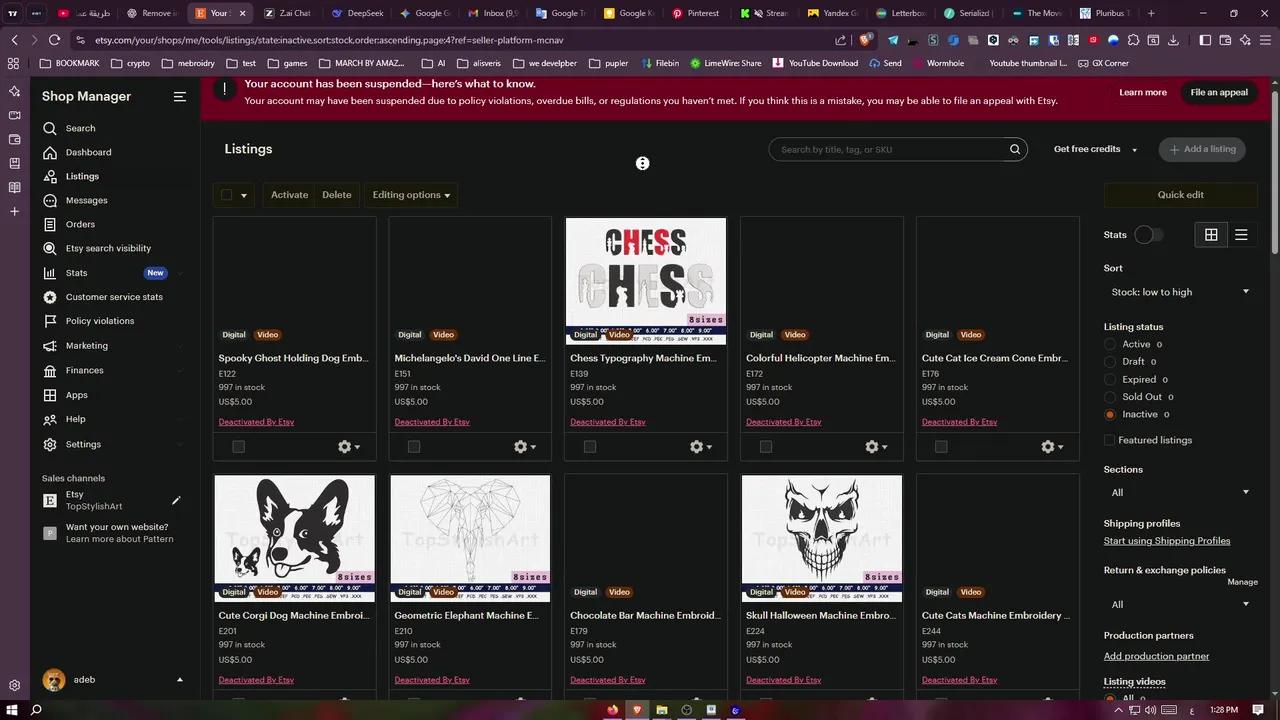The image size is (1280, 720).
Task: Open Skull Halloween listing thumbnail
Action: tap(822, 538)
